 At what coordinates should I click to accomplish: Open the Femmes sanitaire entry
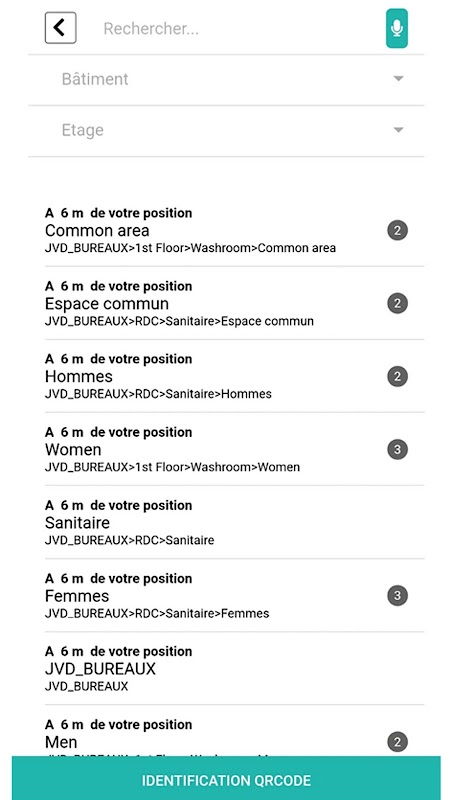[234, 595]
